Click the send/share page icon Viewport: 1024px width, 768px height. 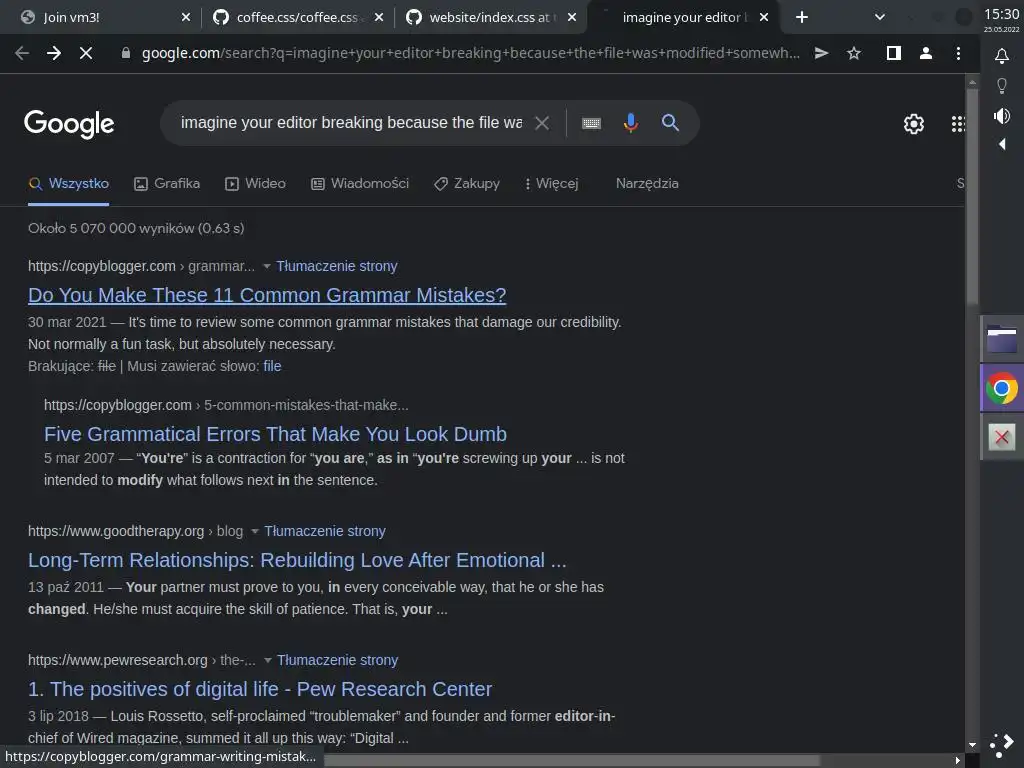[822, 53]
